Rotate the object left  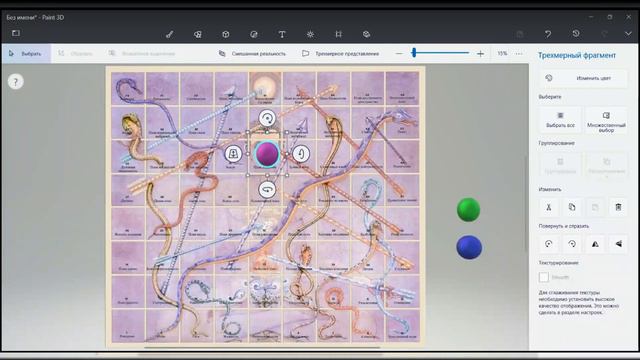coord(549,244)
